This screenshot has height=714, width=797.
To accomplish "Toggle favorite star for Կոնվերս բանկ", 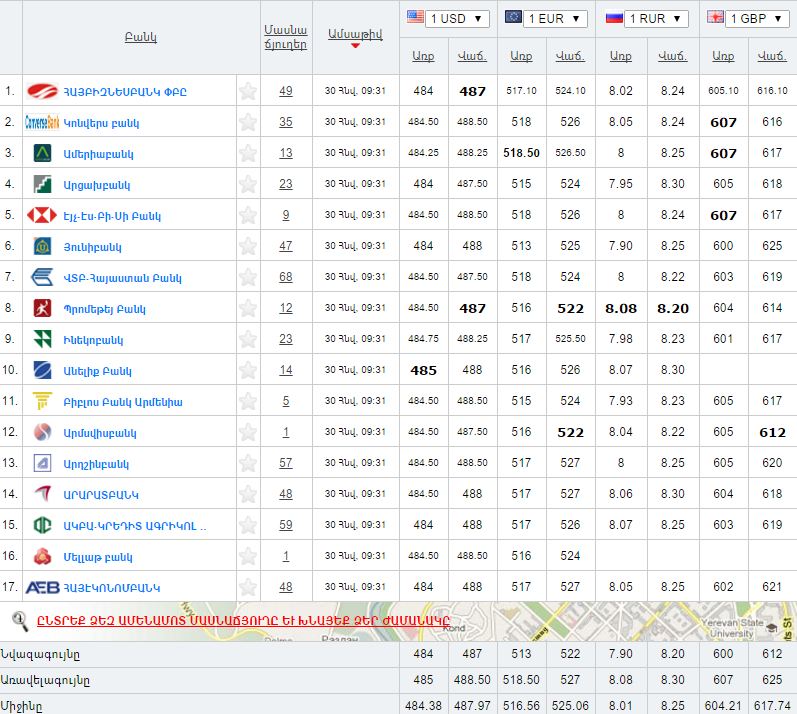I will (248, 123).
